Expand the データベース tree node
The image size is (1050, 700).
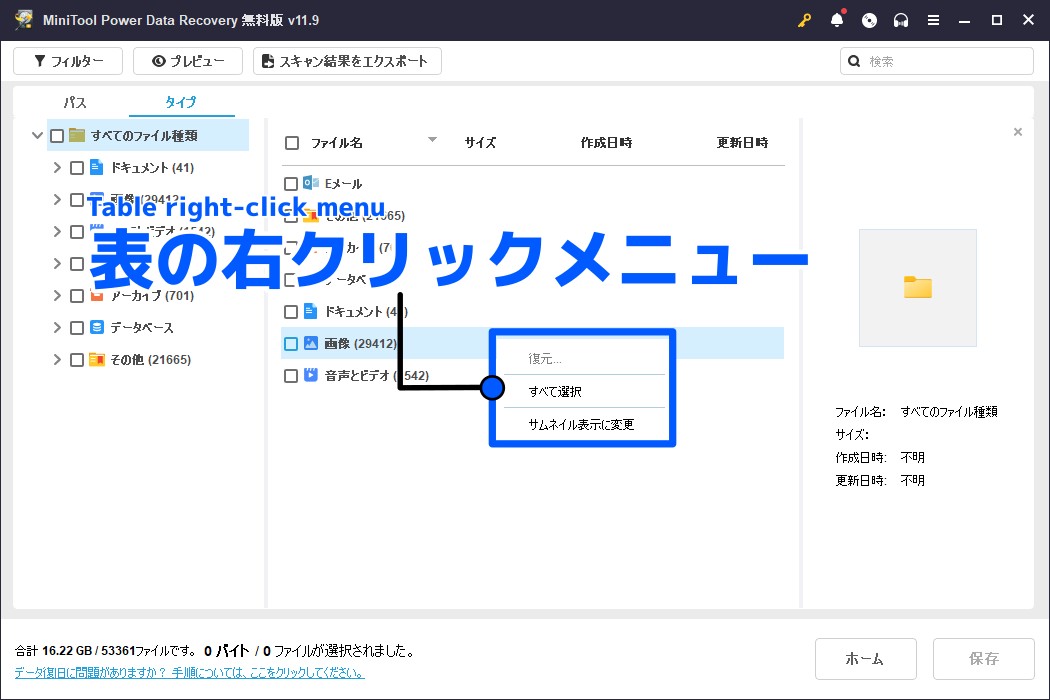[57, 327]
